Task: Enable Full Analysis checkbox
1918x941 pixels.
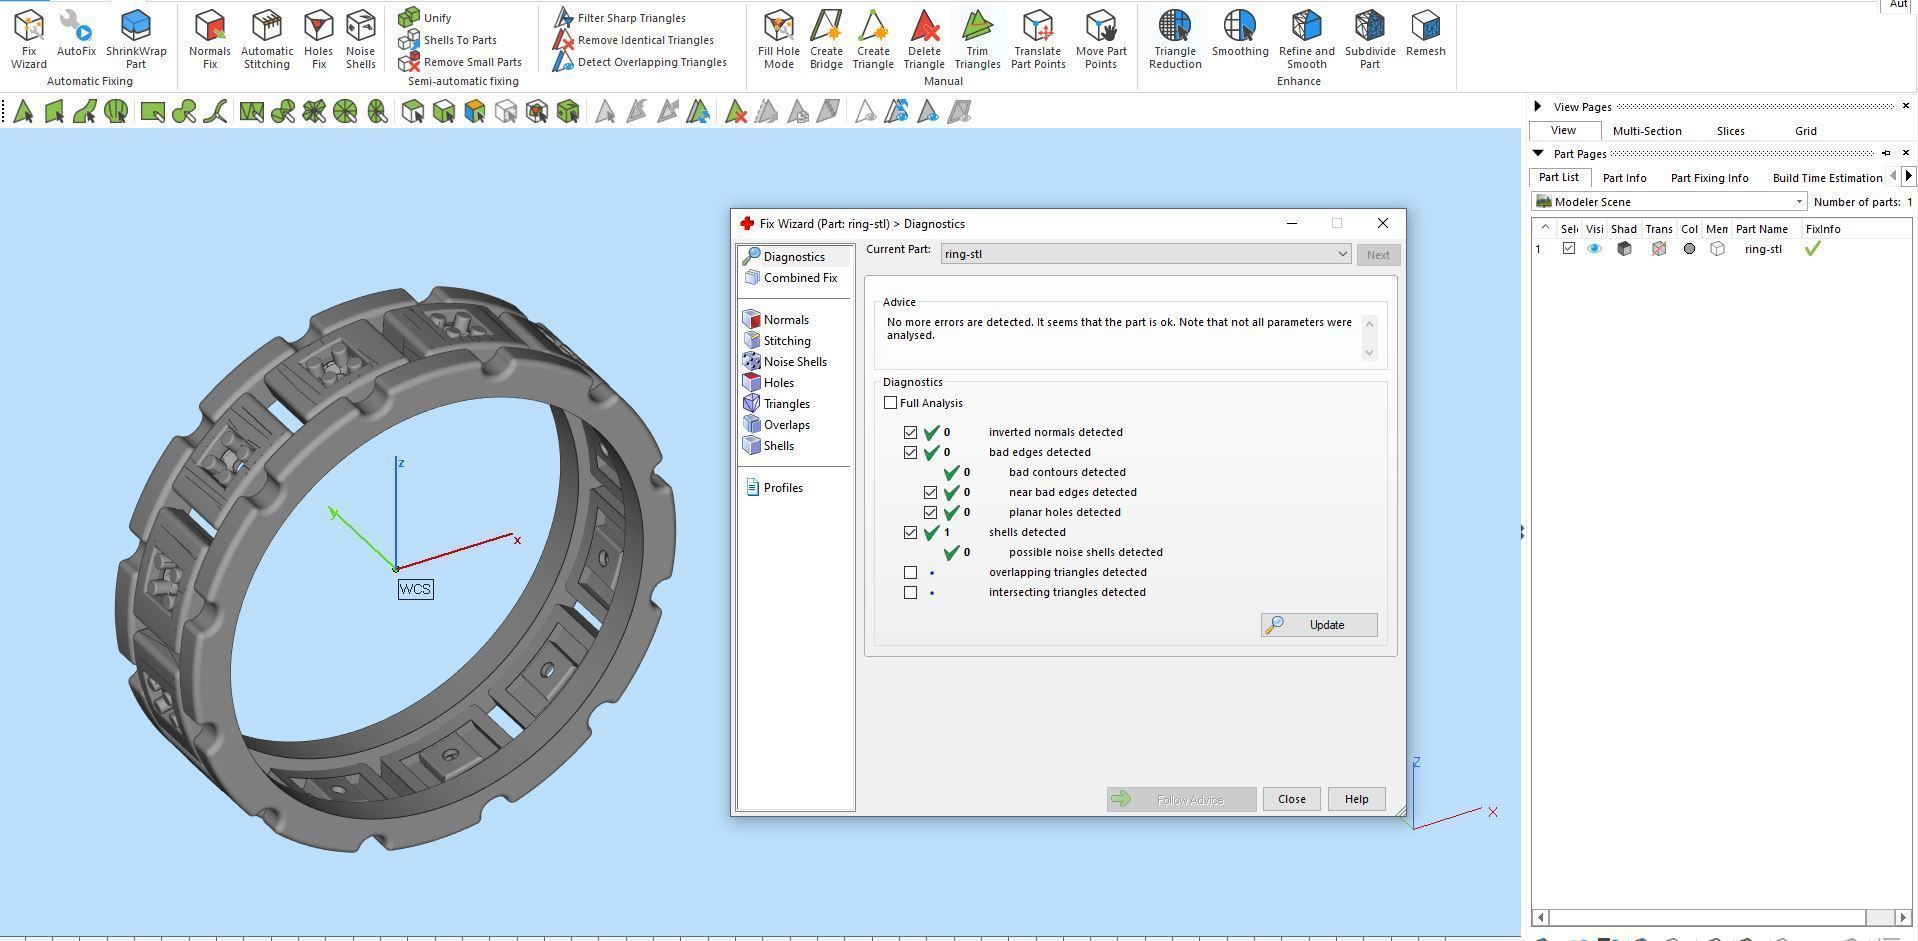Action: (891, 403)
